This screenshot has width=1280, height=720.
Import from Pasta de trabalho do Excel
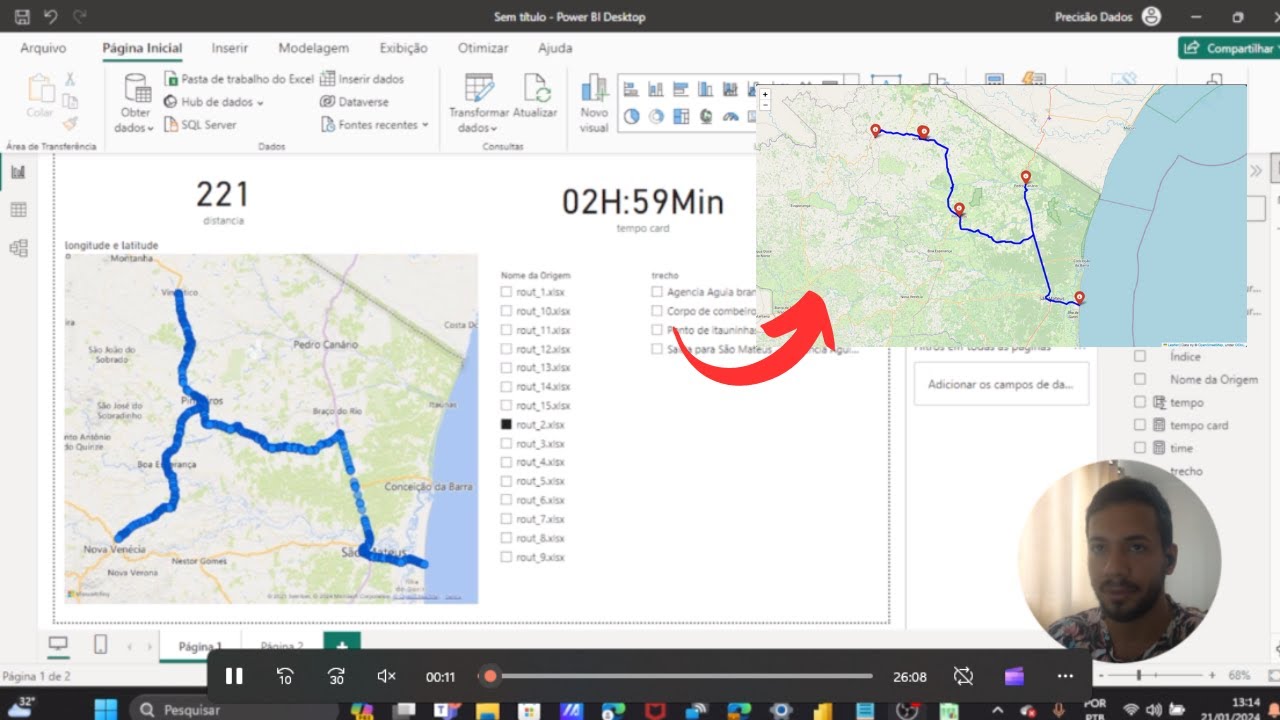pos(239,79)
